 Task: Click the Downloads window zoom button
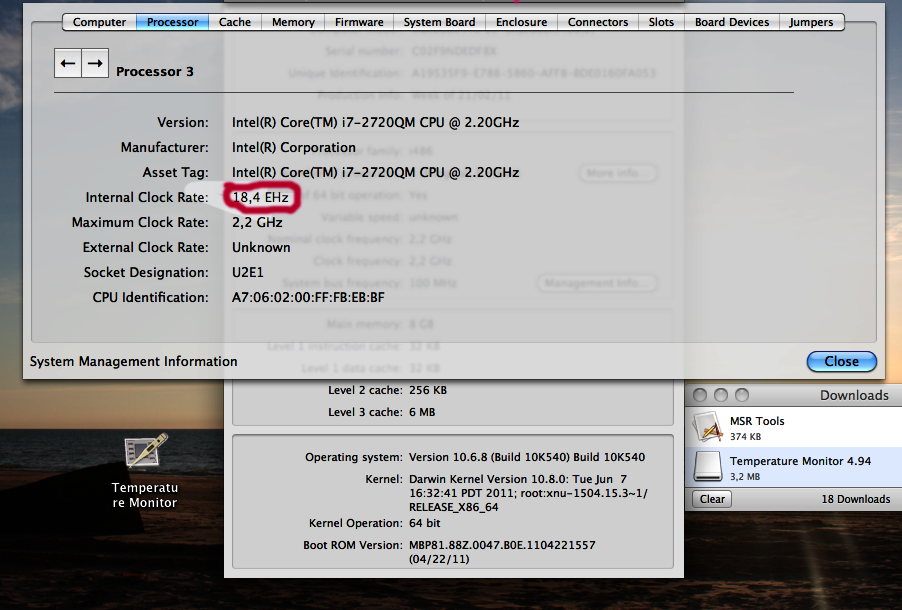pyautogui.click(x=742, y=395)
